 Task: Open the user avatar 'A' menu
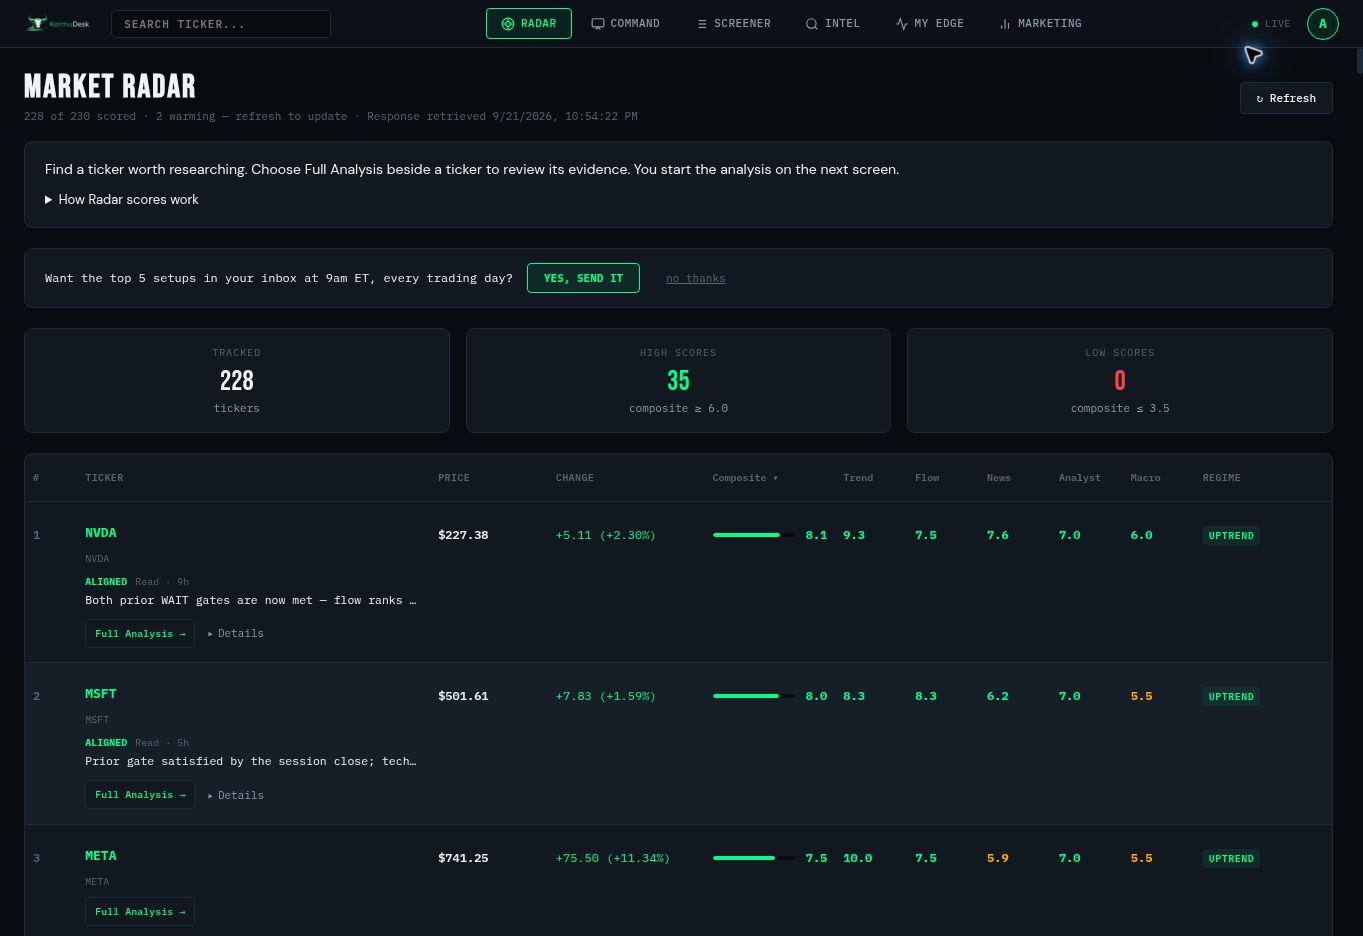[1322, 23]
